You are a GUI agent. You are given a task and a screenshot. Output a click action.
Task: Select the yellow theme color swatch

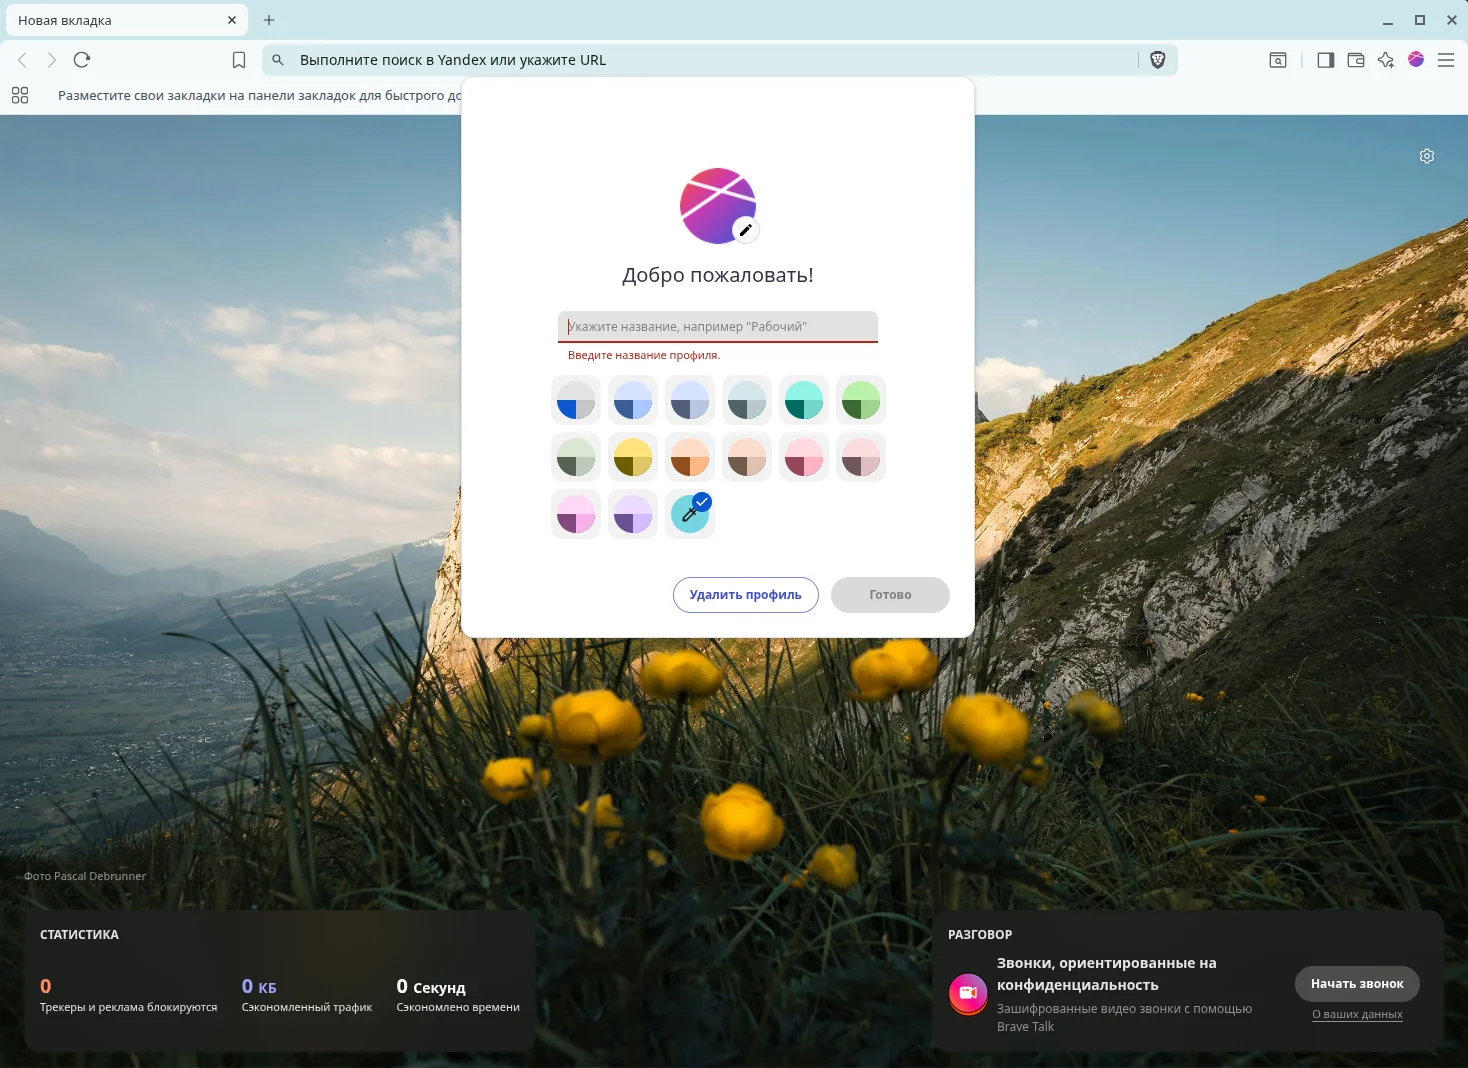click(x=633, y=457)
